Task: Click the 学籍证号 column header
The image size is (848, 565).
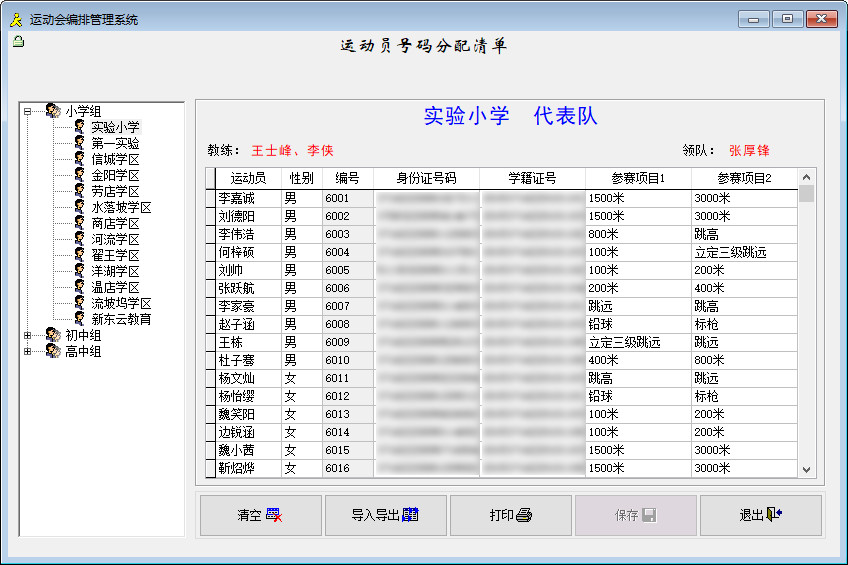Action: coord(532,178)
